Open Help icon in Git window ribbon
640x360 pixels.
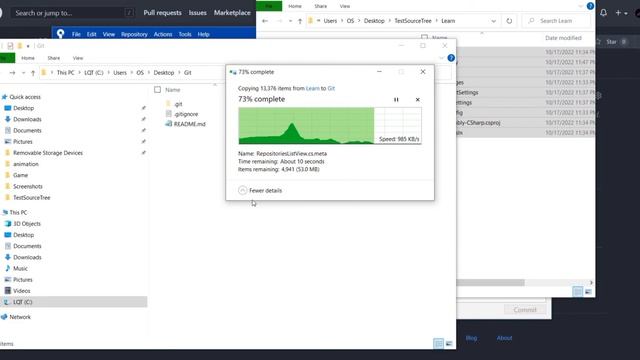point(451,58)
